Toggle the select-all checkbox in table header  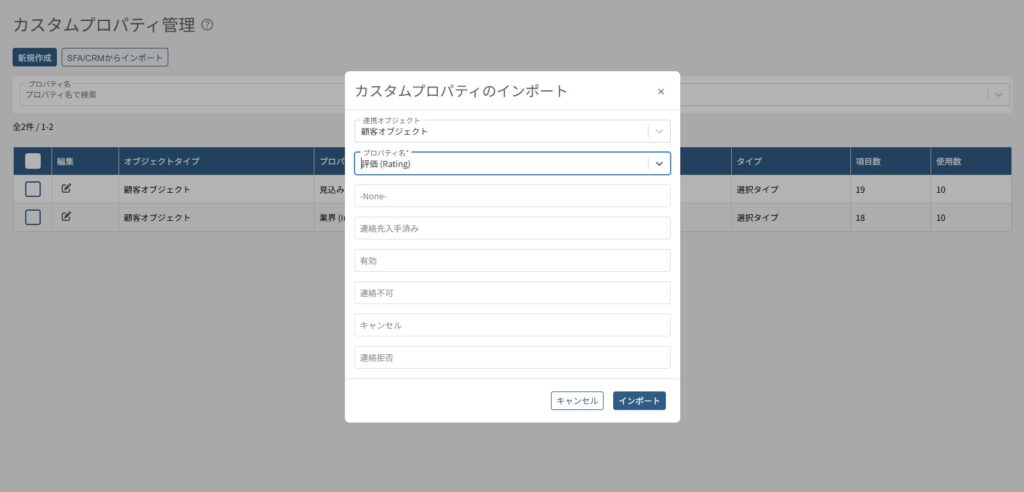click(x=33, y=161)
